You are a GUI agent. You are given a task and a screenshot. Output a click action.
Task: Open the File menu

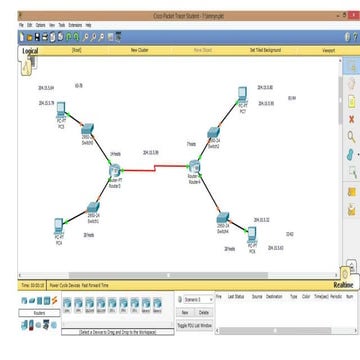pyautogui.click(x=21, y=25)
